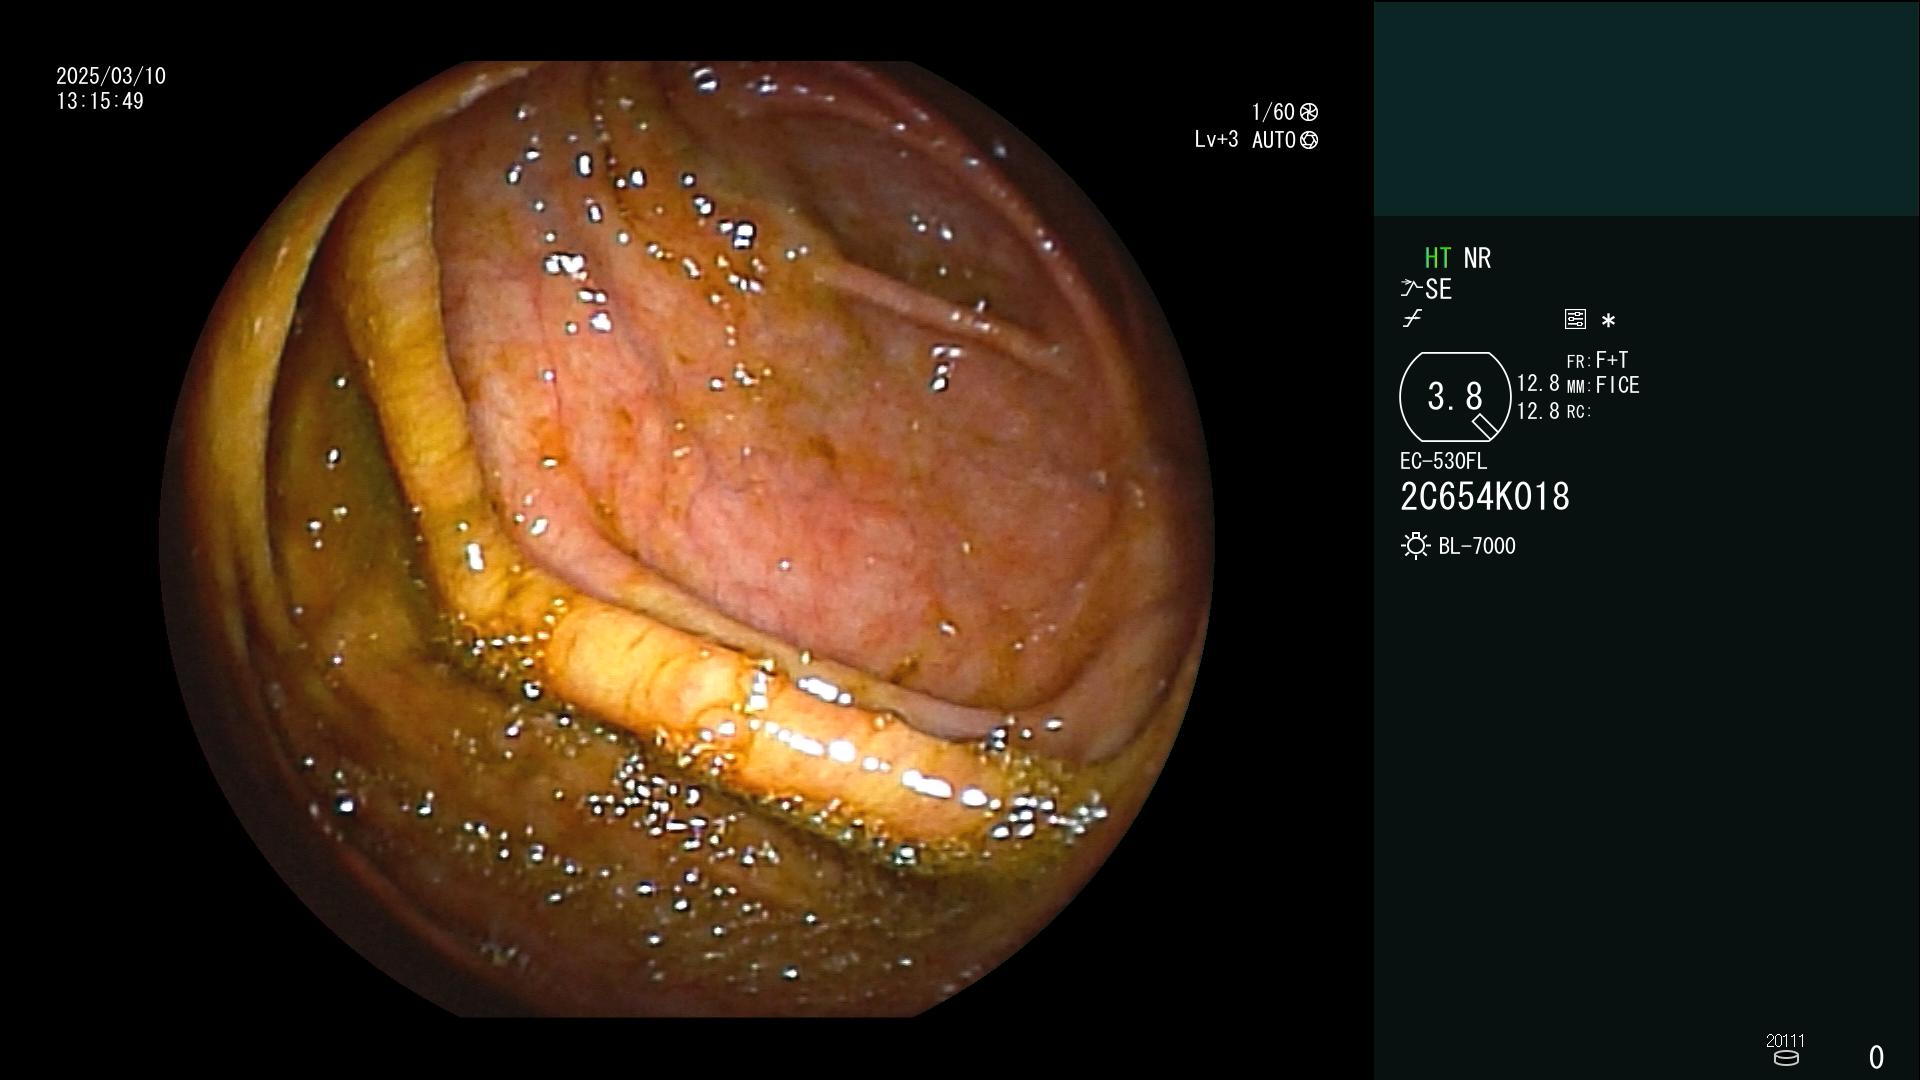Click the image count 0
Screen dimensions: 1920x1080
click(x=1876, y=1057)
